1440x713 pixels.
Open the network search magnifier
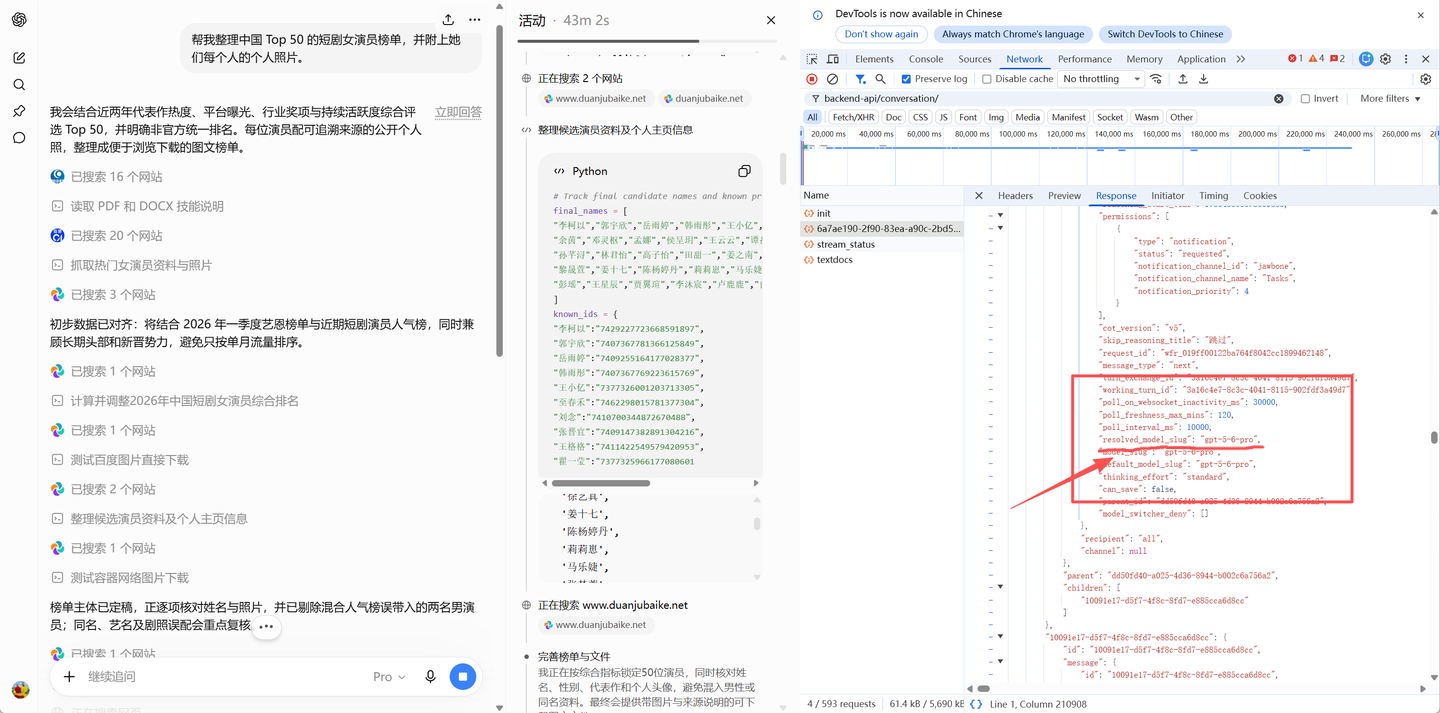point(881,79)
